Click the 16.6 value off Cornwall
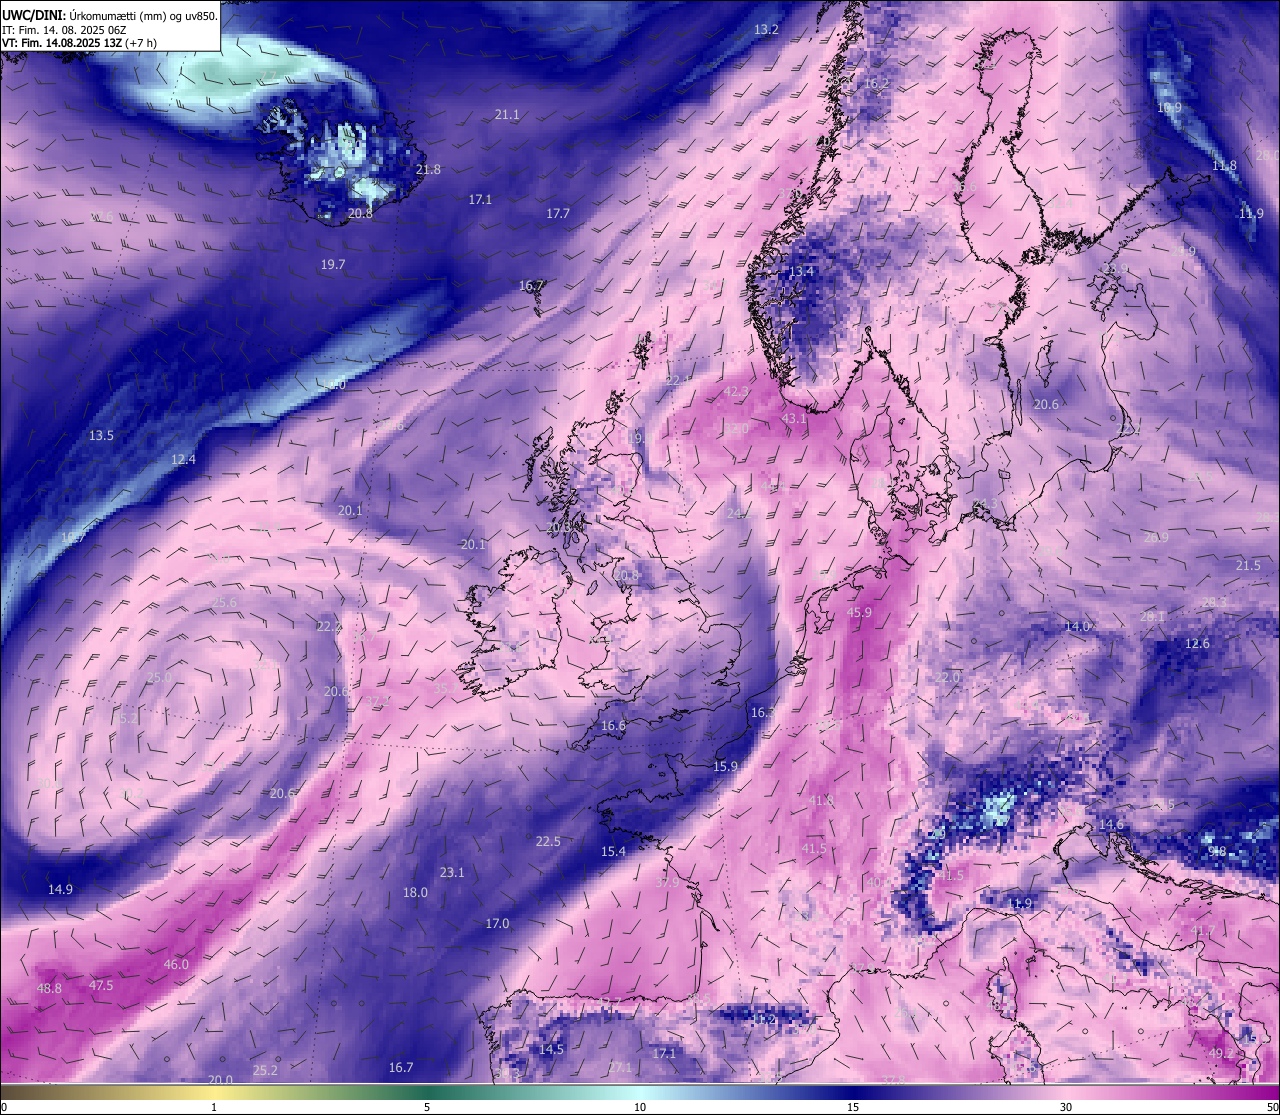 613,726
